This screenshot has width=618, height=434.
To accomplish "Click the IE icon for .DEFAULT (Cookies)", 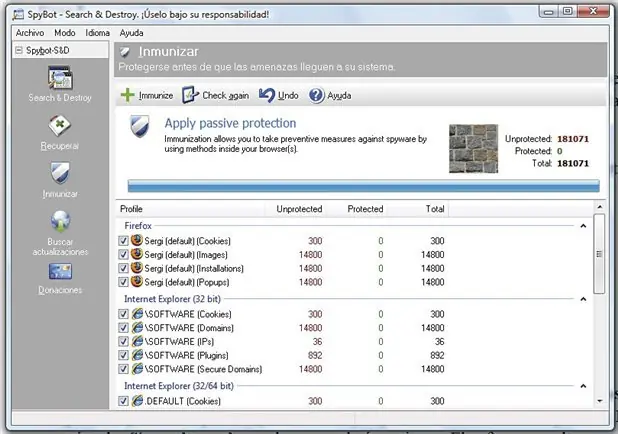I will (137, 400).
